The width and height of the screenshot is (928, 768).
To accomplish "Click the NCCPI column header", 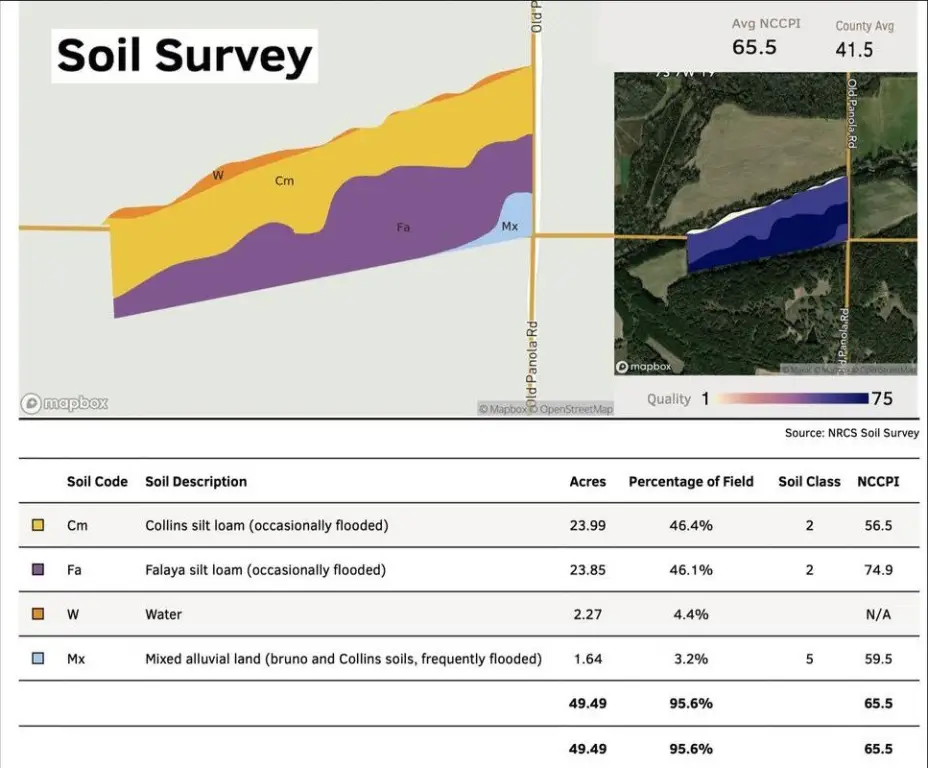I will pos(878,482).
